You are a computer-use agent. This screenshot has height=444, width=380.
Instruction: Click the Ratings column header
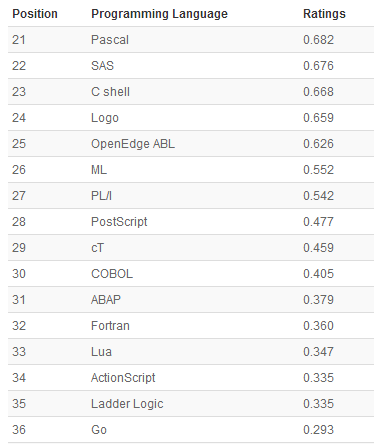pos(324,14)
